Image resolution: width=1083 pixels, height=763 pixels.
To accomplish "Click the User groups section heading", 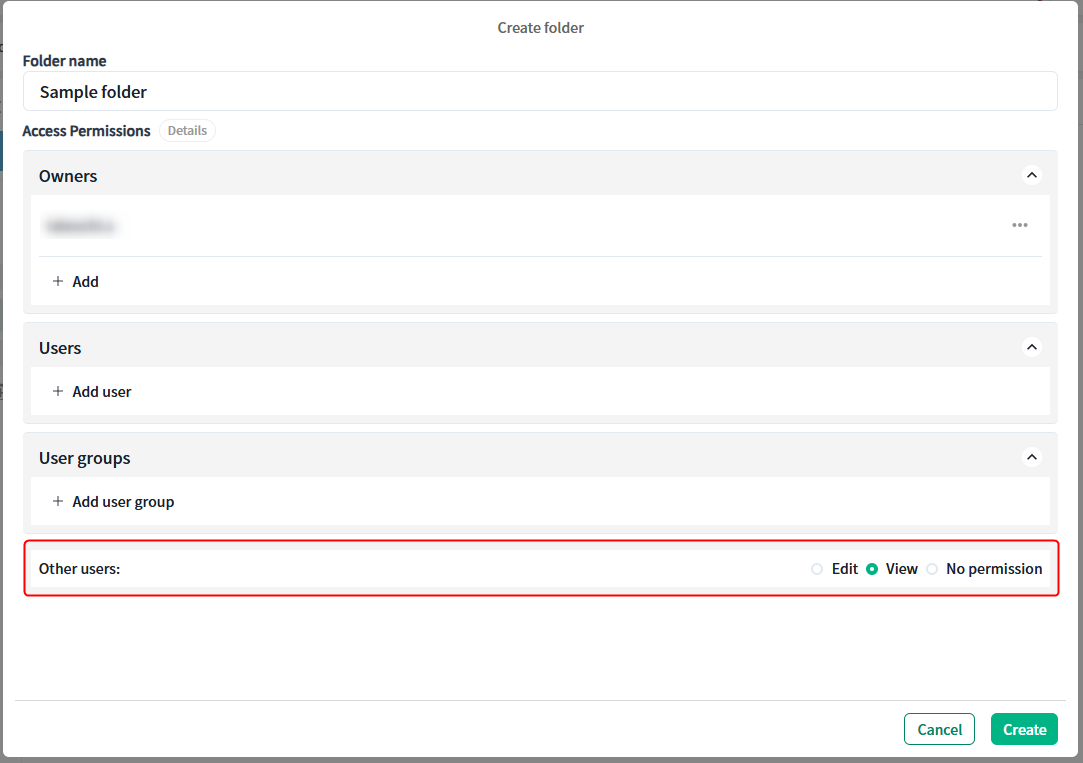I will tap(84, 458).
